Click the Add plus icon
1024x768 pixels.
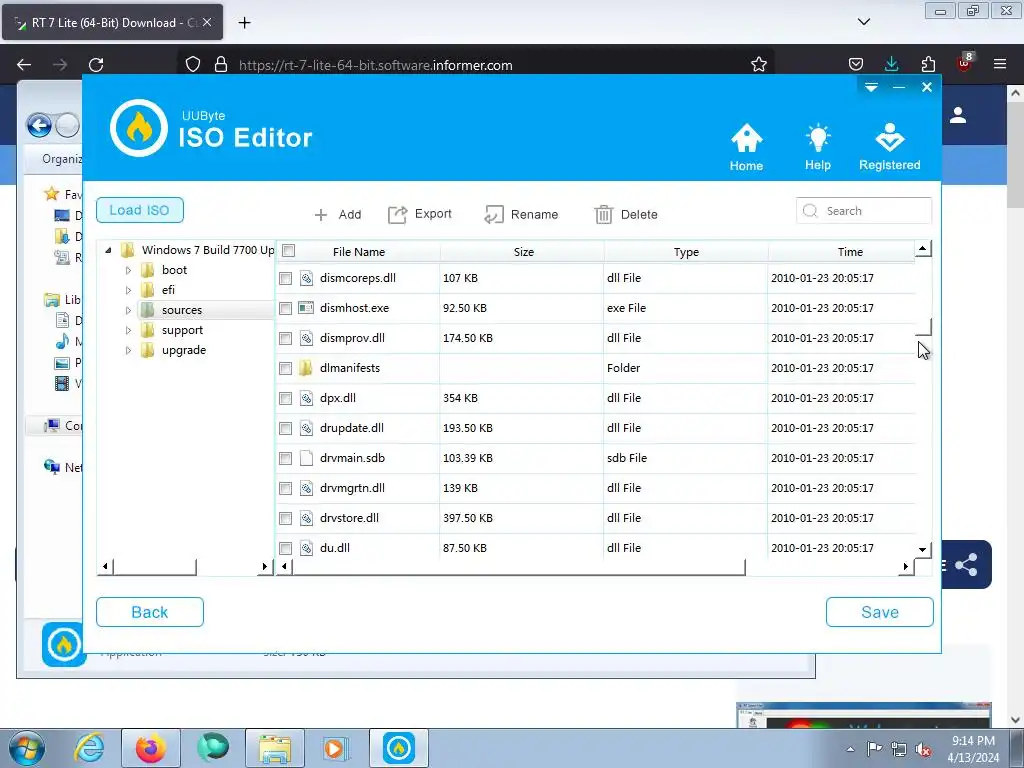pyautogui.click(x=321, y=215)
